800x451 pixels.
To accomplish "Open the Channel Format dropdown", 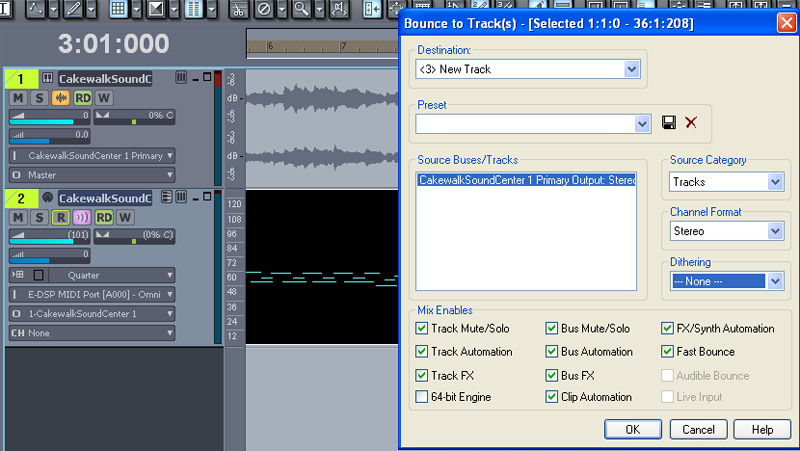I will [x=774, y=231].
